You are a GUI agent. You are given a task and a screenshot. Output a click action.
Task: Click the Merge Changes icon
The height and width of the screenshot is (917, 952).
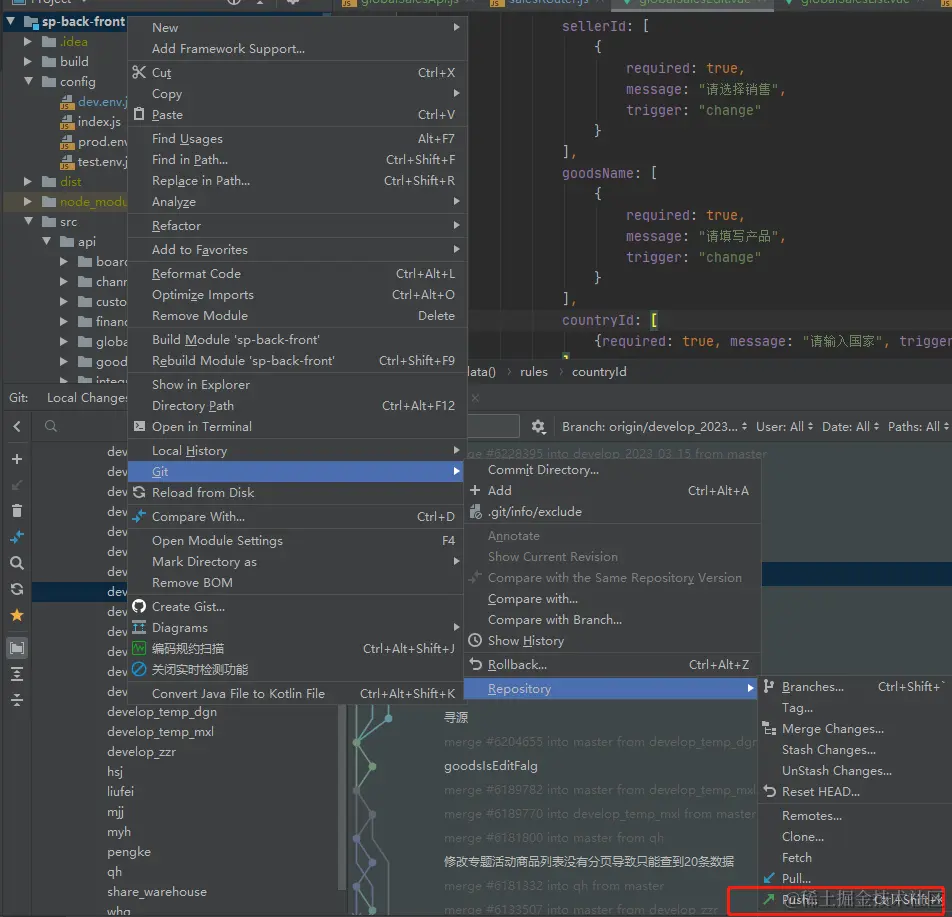[769, 729]
